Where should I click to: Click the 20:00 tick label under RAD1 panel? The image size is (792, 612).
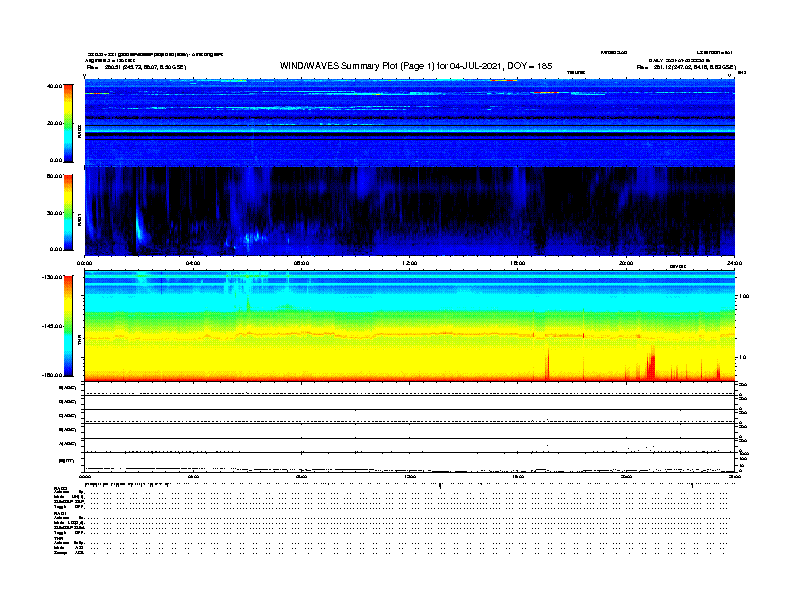pyautogui.click(x=626, y=263)
